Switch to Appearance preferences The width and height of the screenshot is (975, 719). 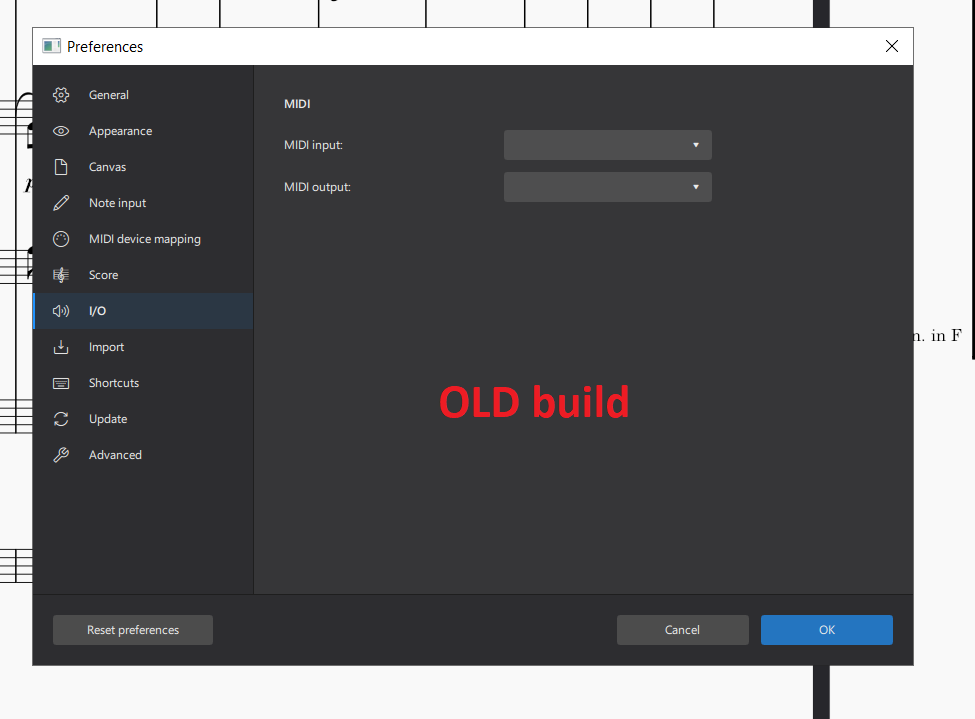144,131
